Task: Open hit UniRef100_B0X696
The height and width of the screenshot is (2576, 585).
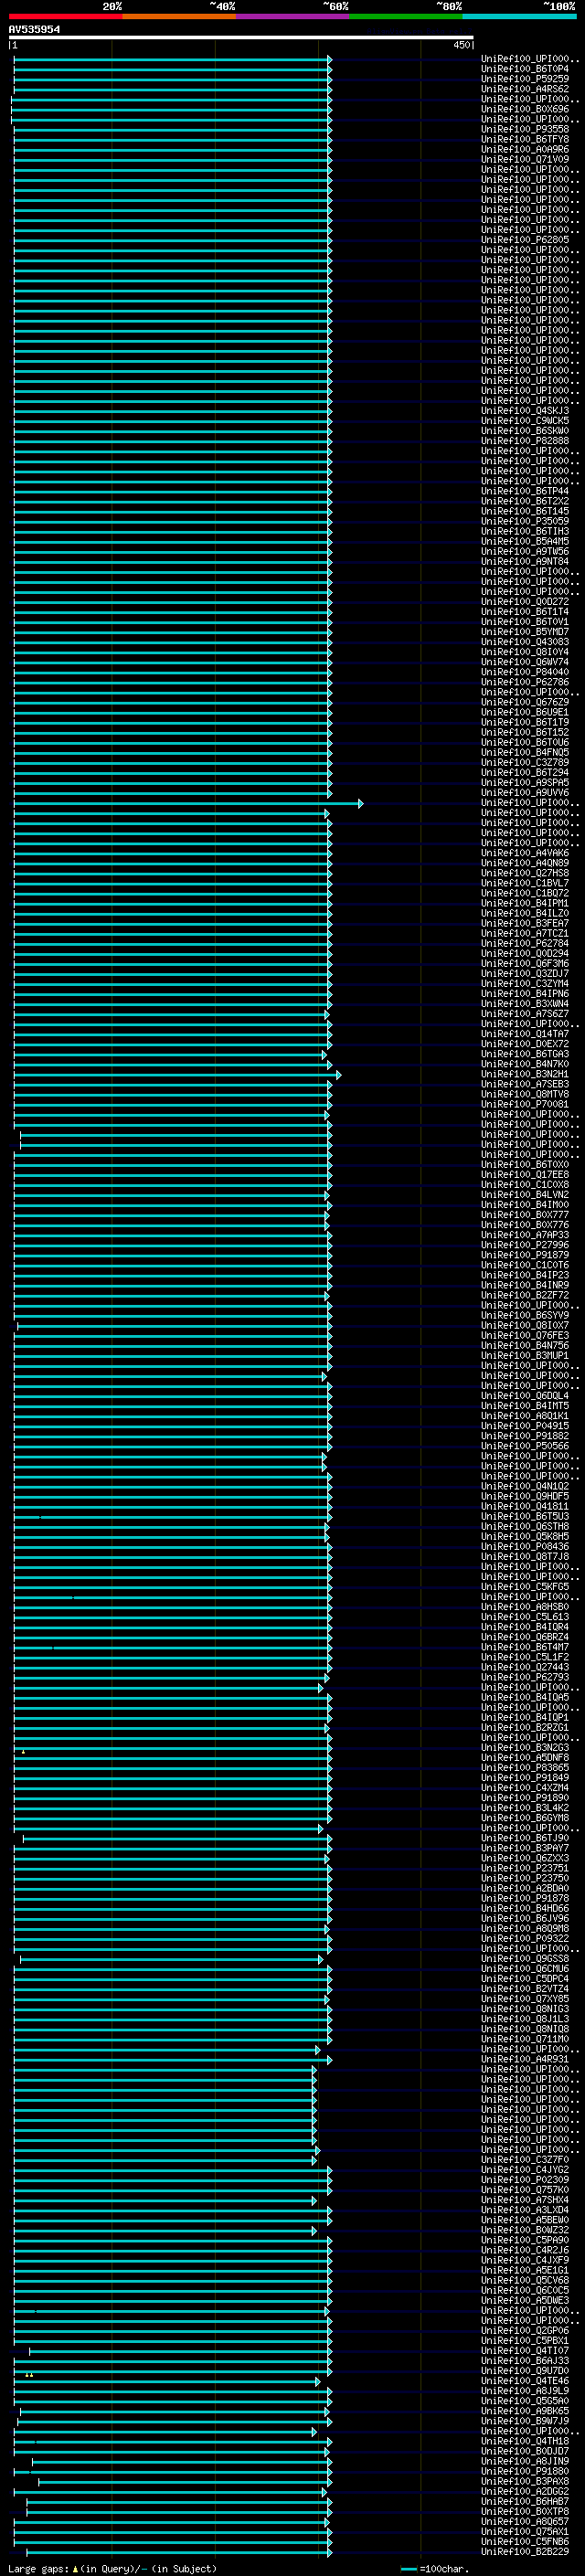Action: (x=525, y=109)
